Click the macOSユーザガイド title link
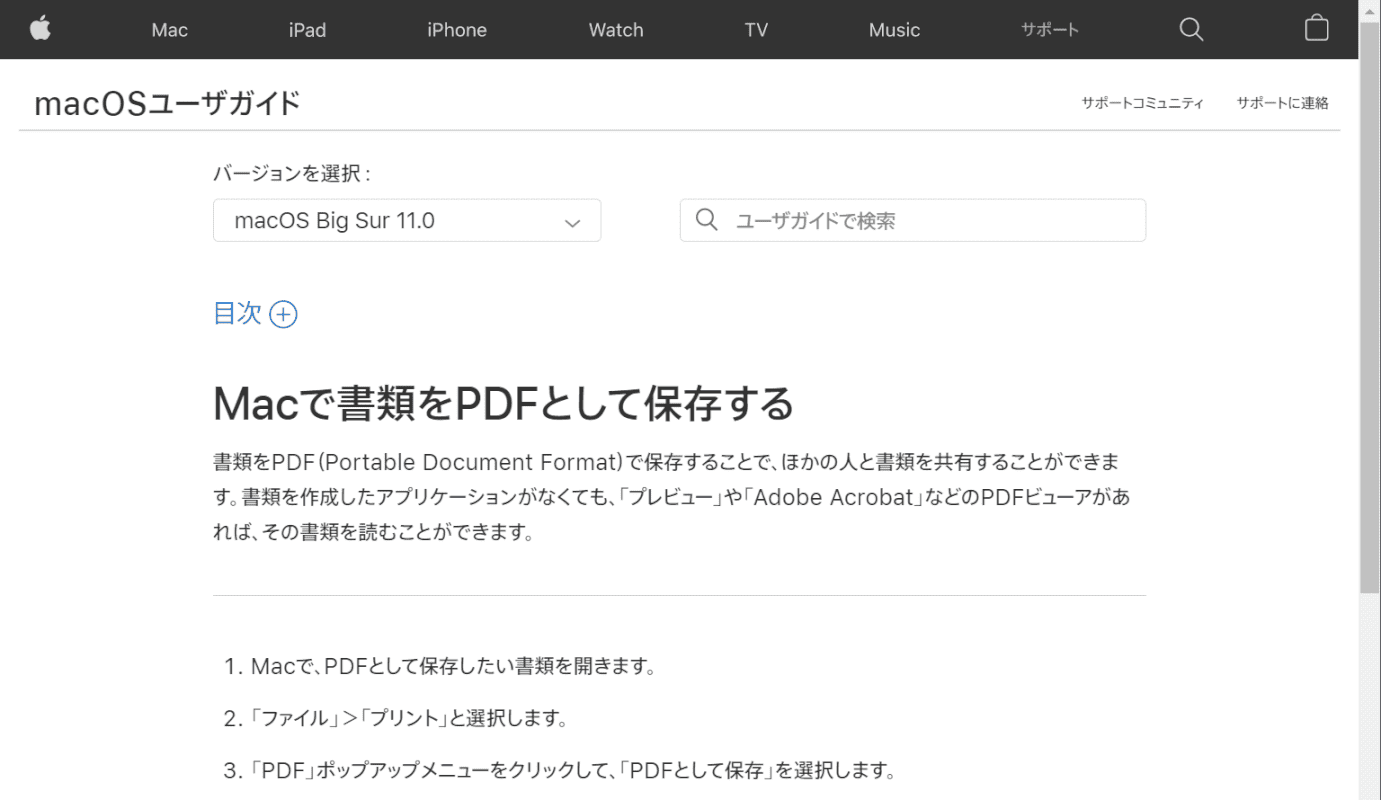This screenshot has height=800, width=1381. pyautogui.click(x=167, y=103)
